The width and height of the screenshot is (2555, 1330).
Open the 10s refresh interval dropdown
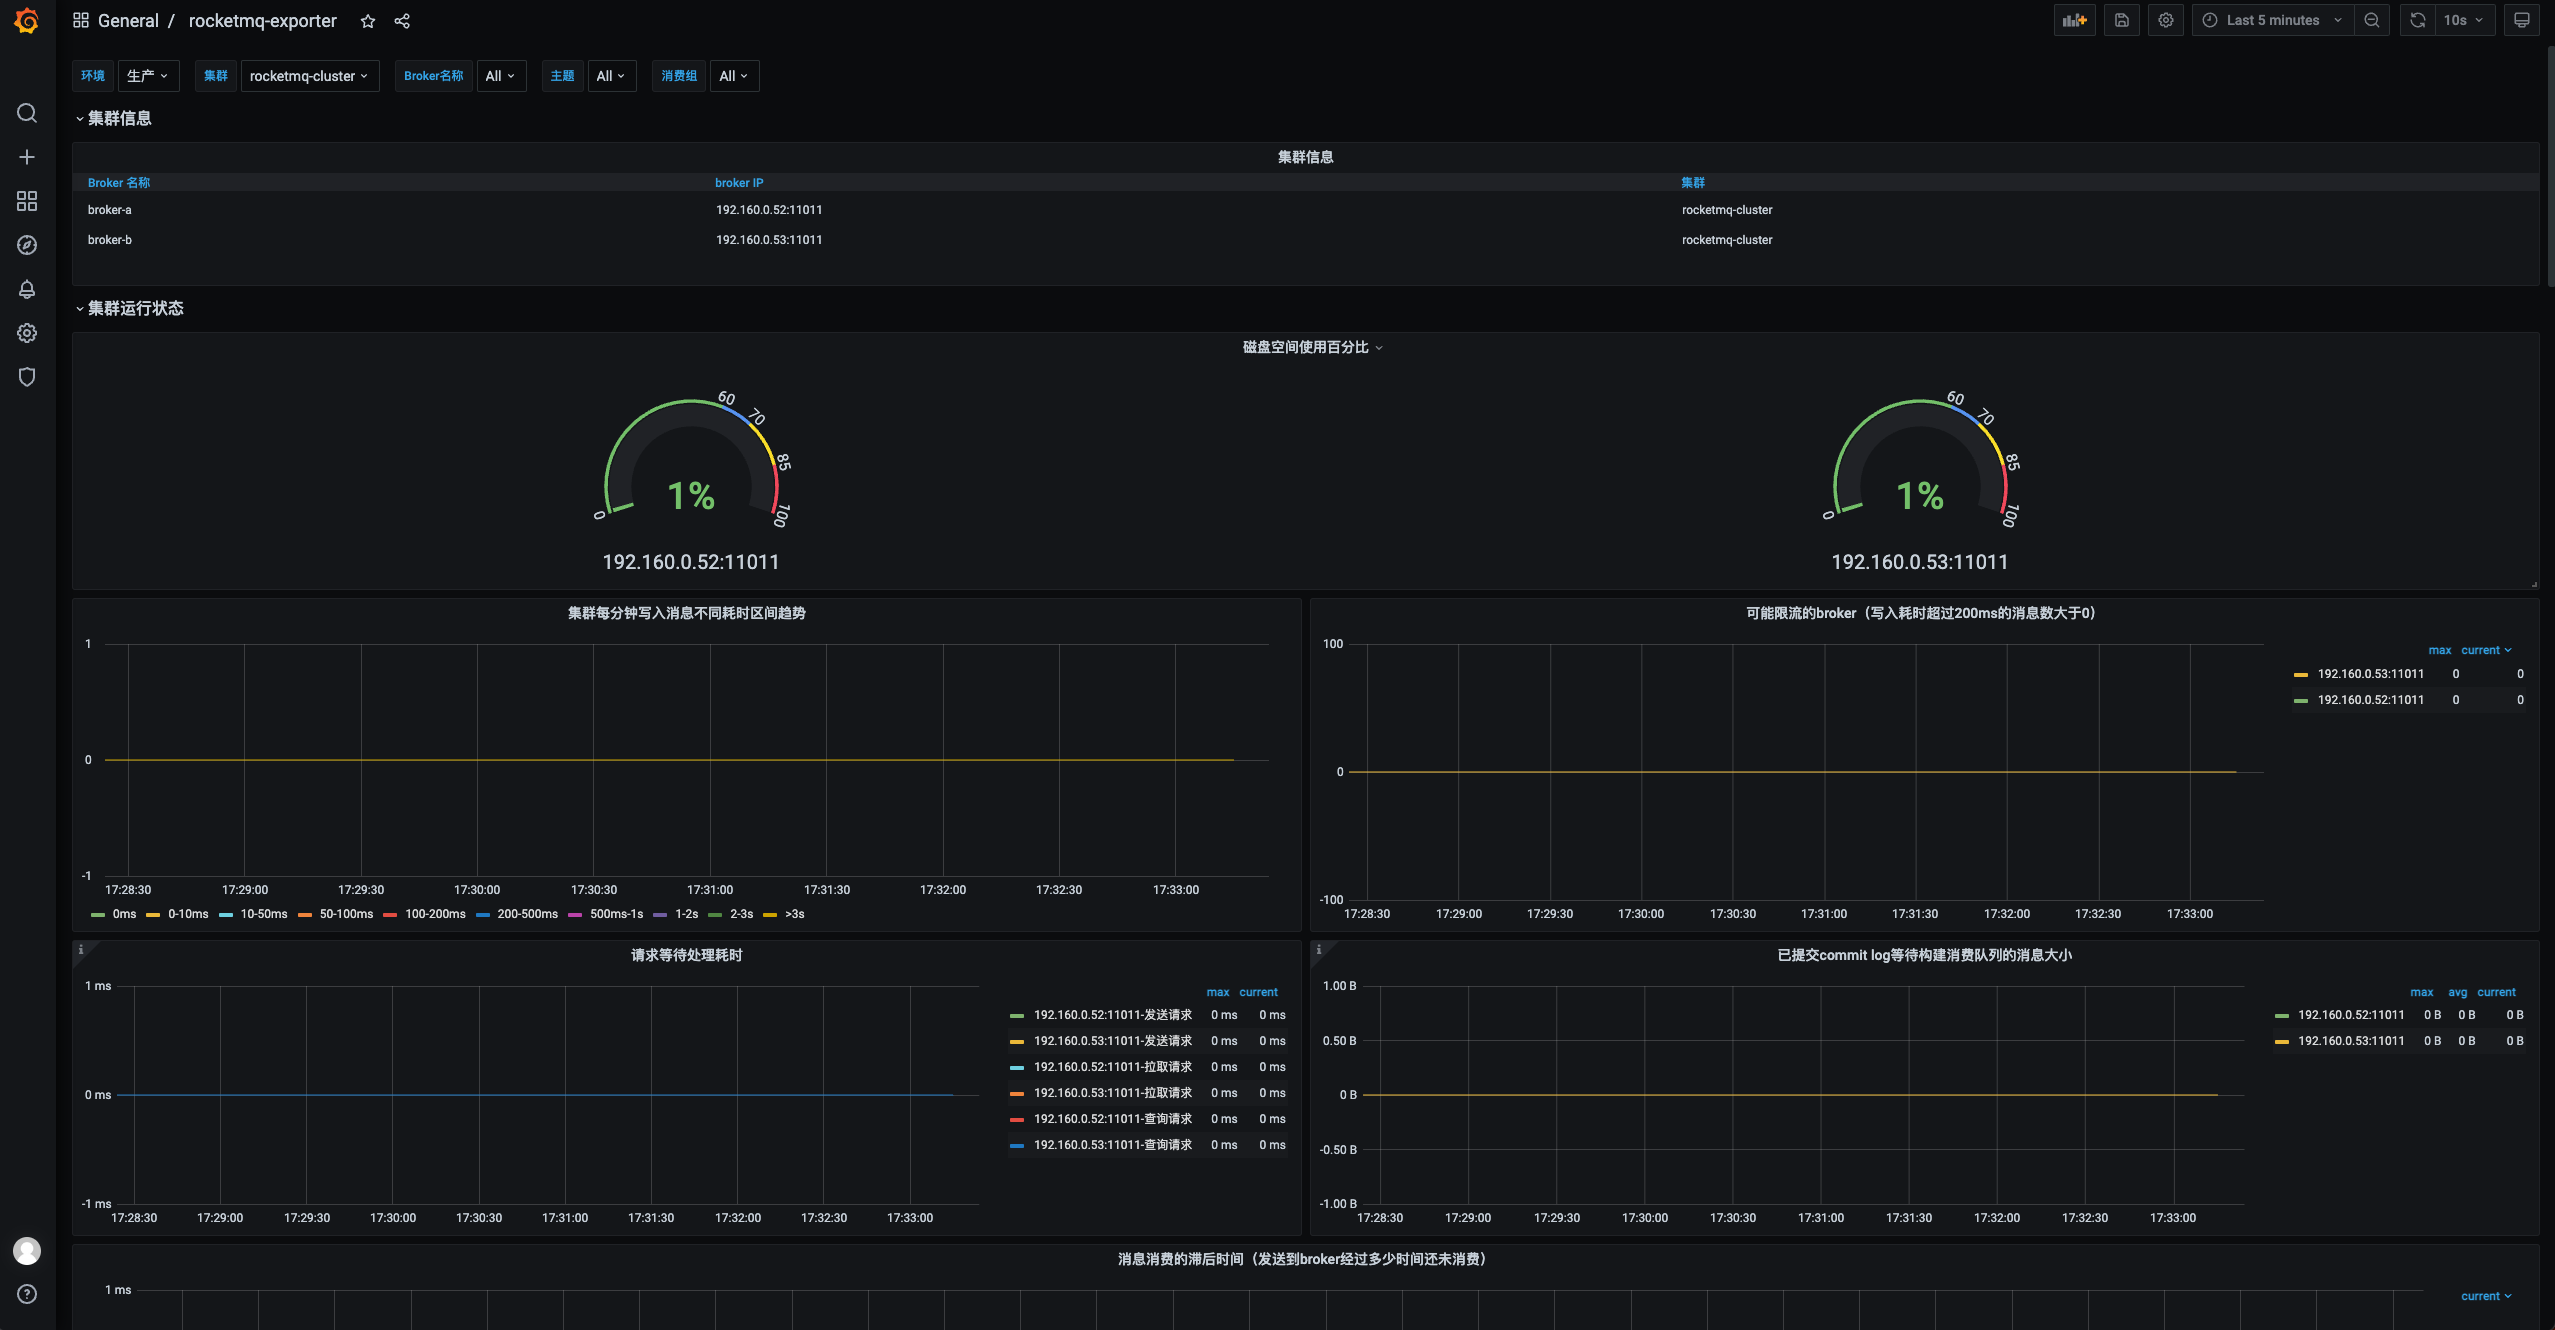(x=2464, y=20)
